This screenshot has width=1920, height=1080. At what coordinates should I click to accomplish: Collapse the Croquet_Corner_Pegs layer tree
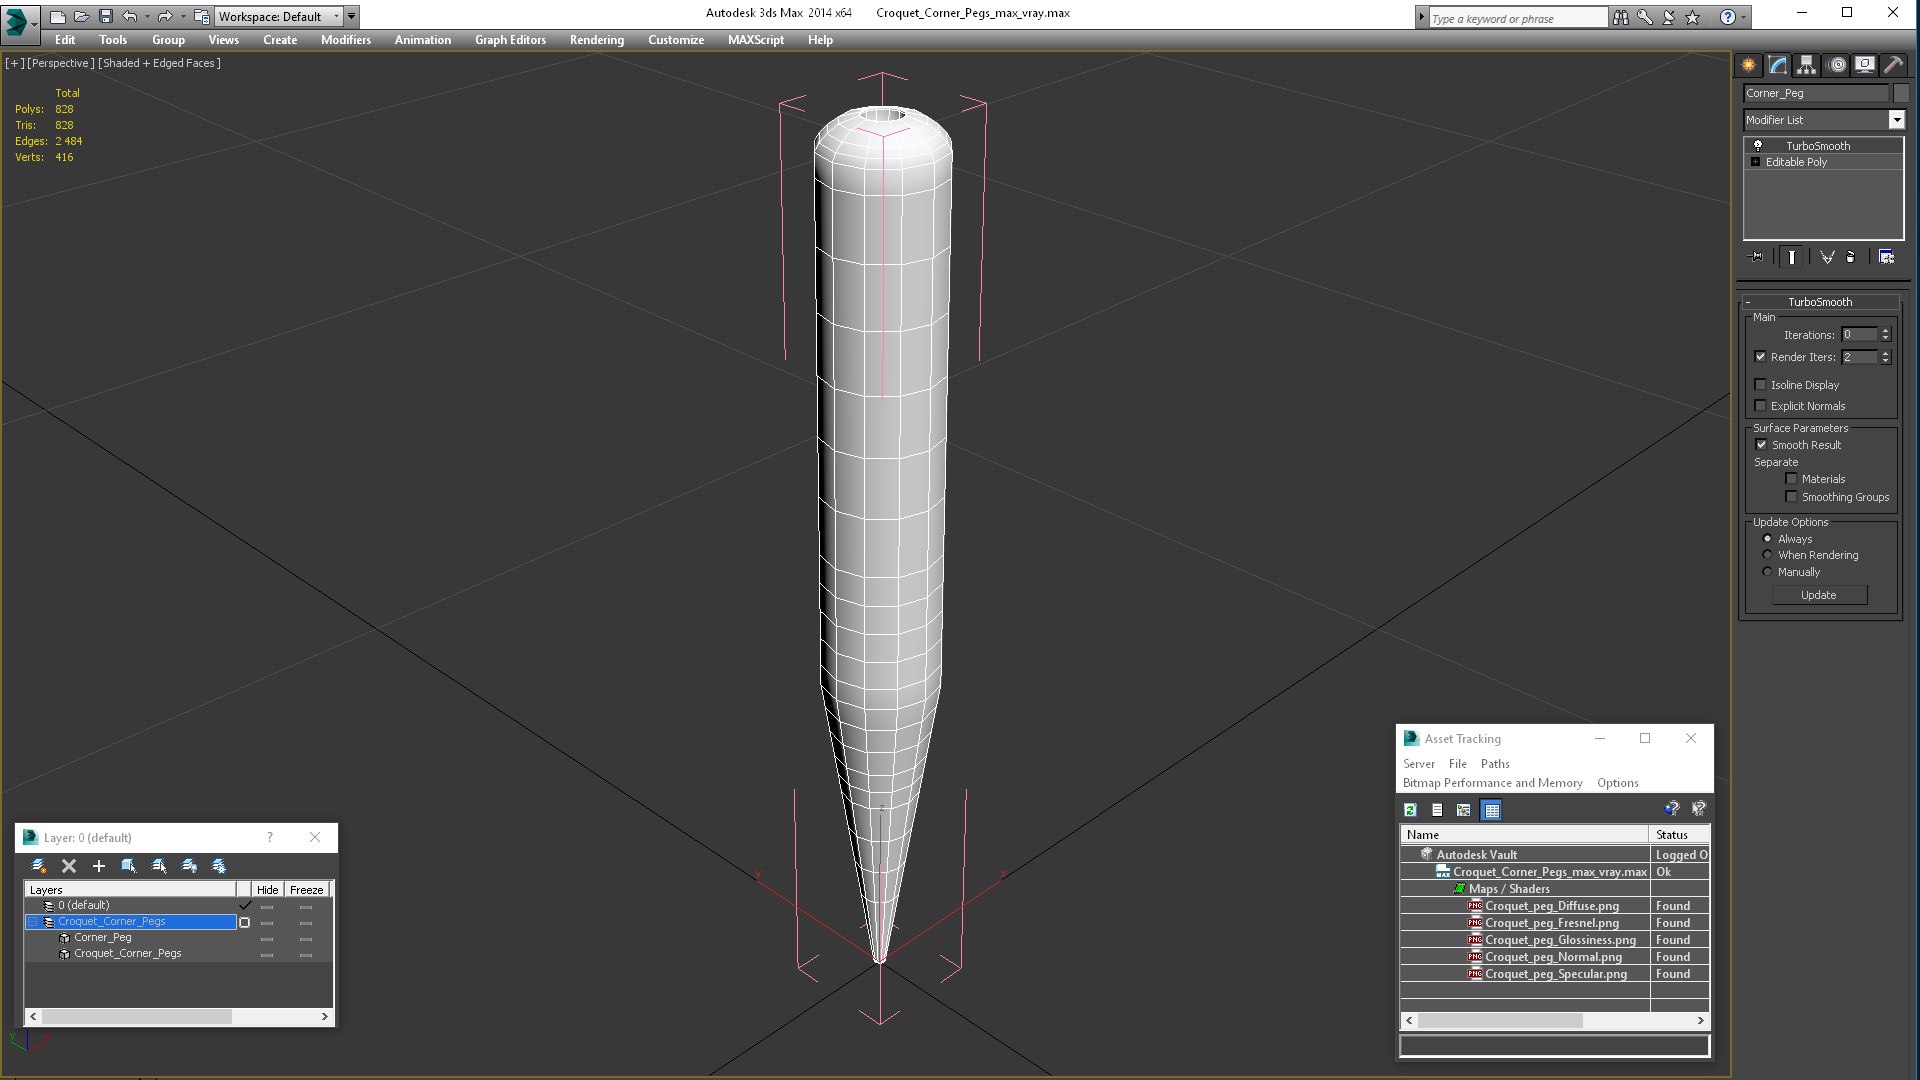pyautogui.click(x=32, y=922)
